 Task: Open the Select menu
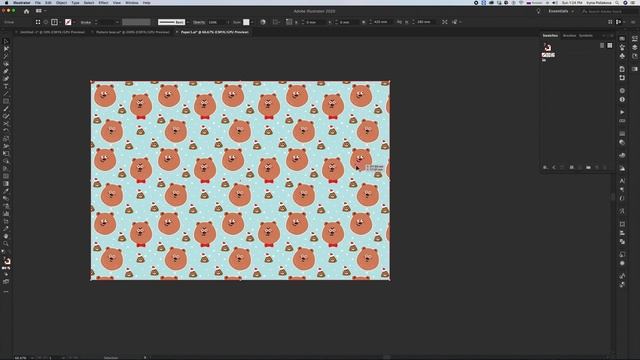89,2
